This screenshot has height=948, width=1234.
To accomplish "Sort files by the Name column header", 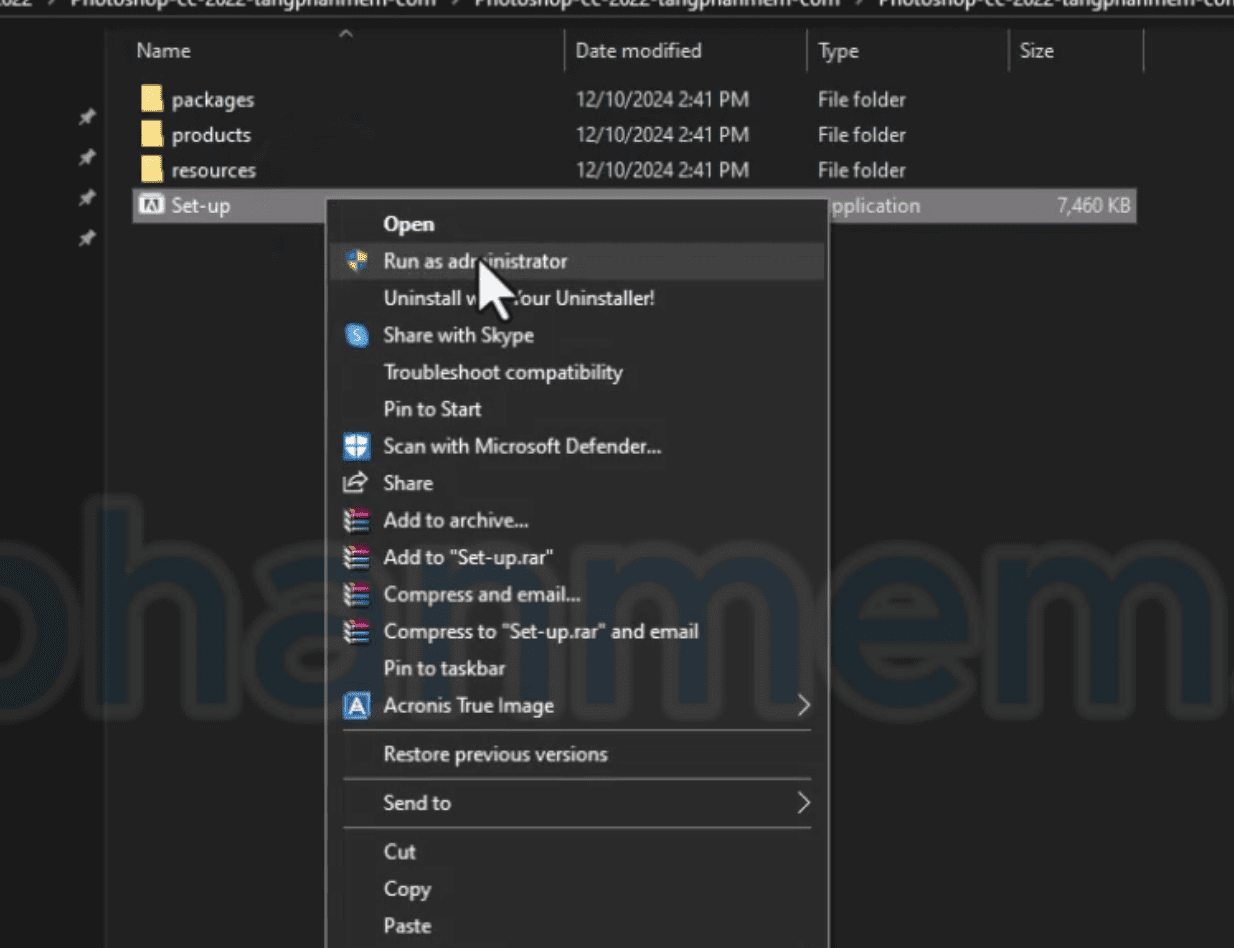I will click(163, 50).
